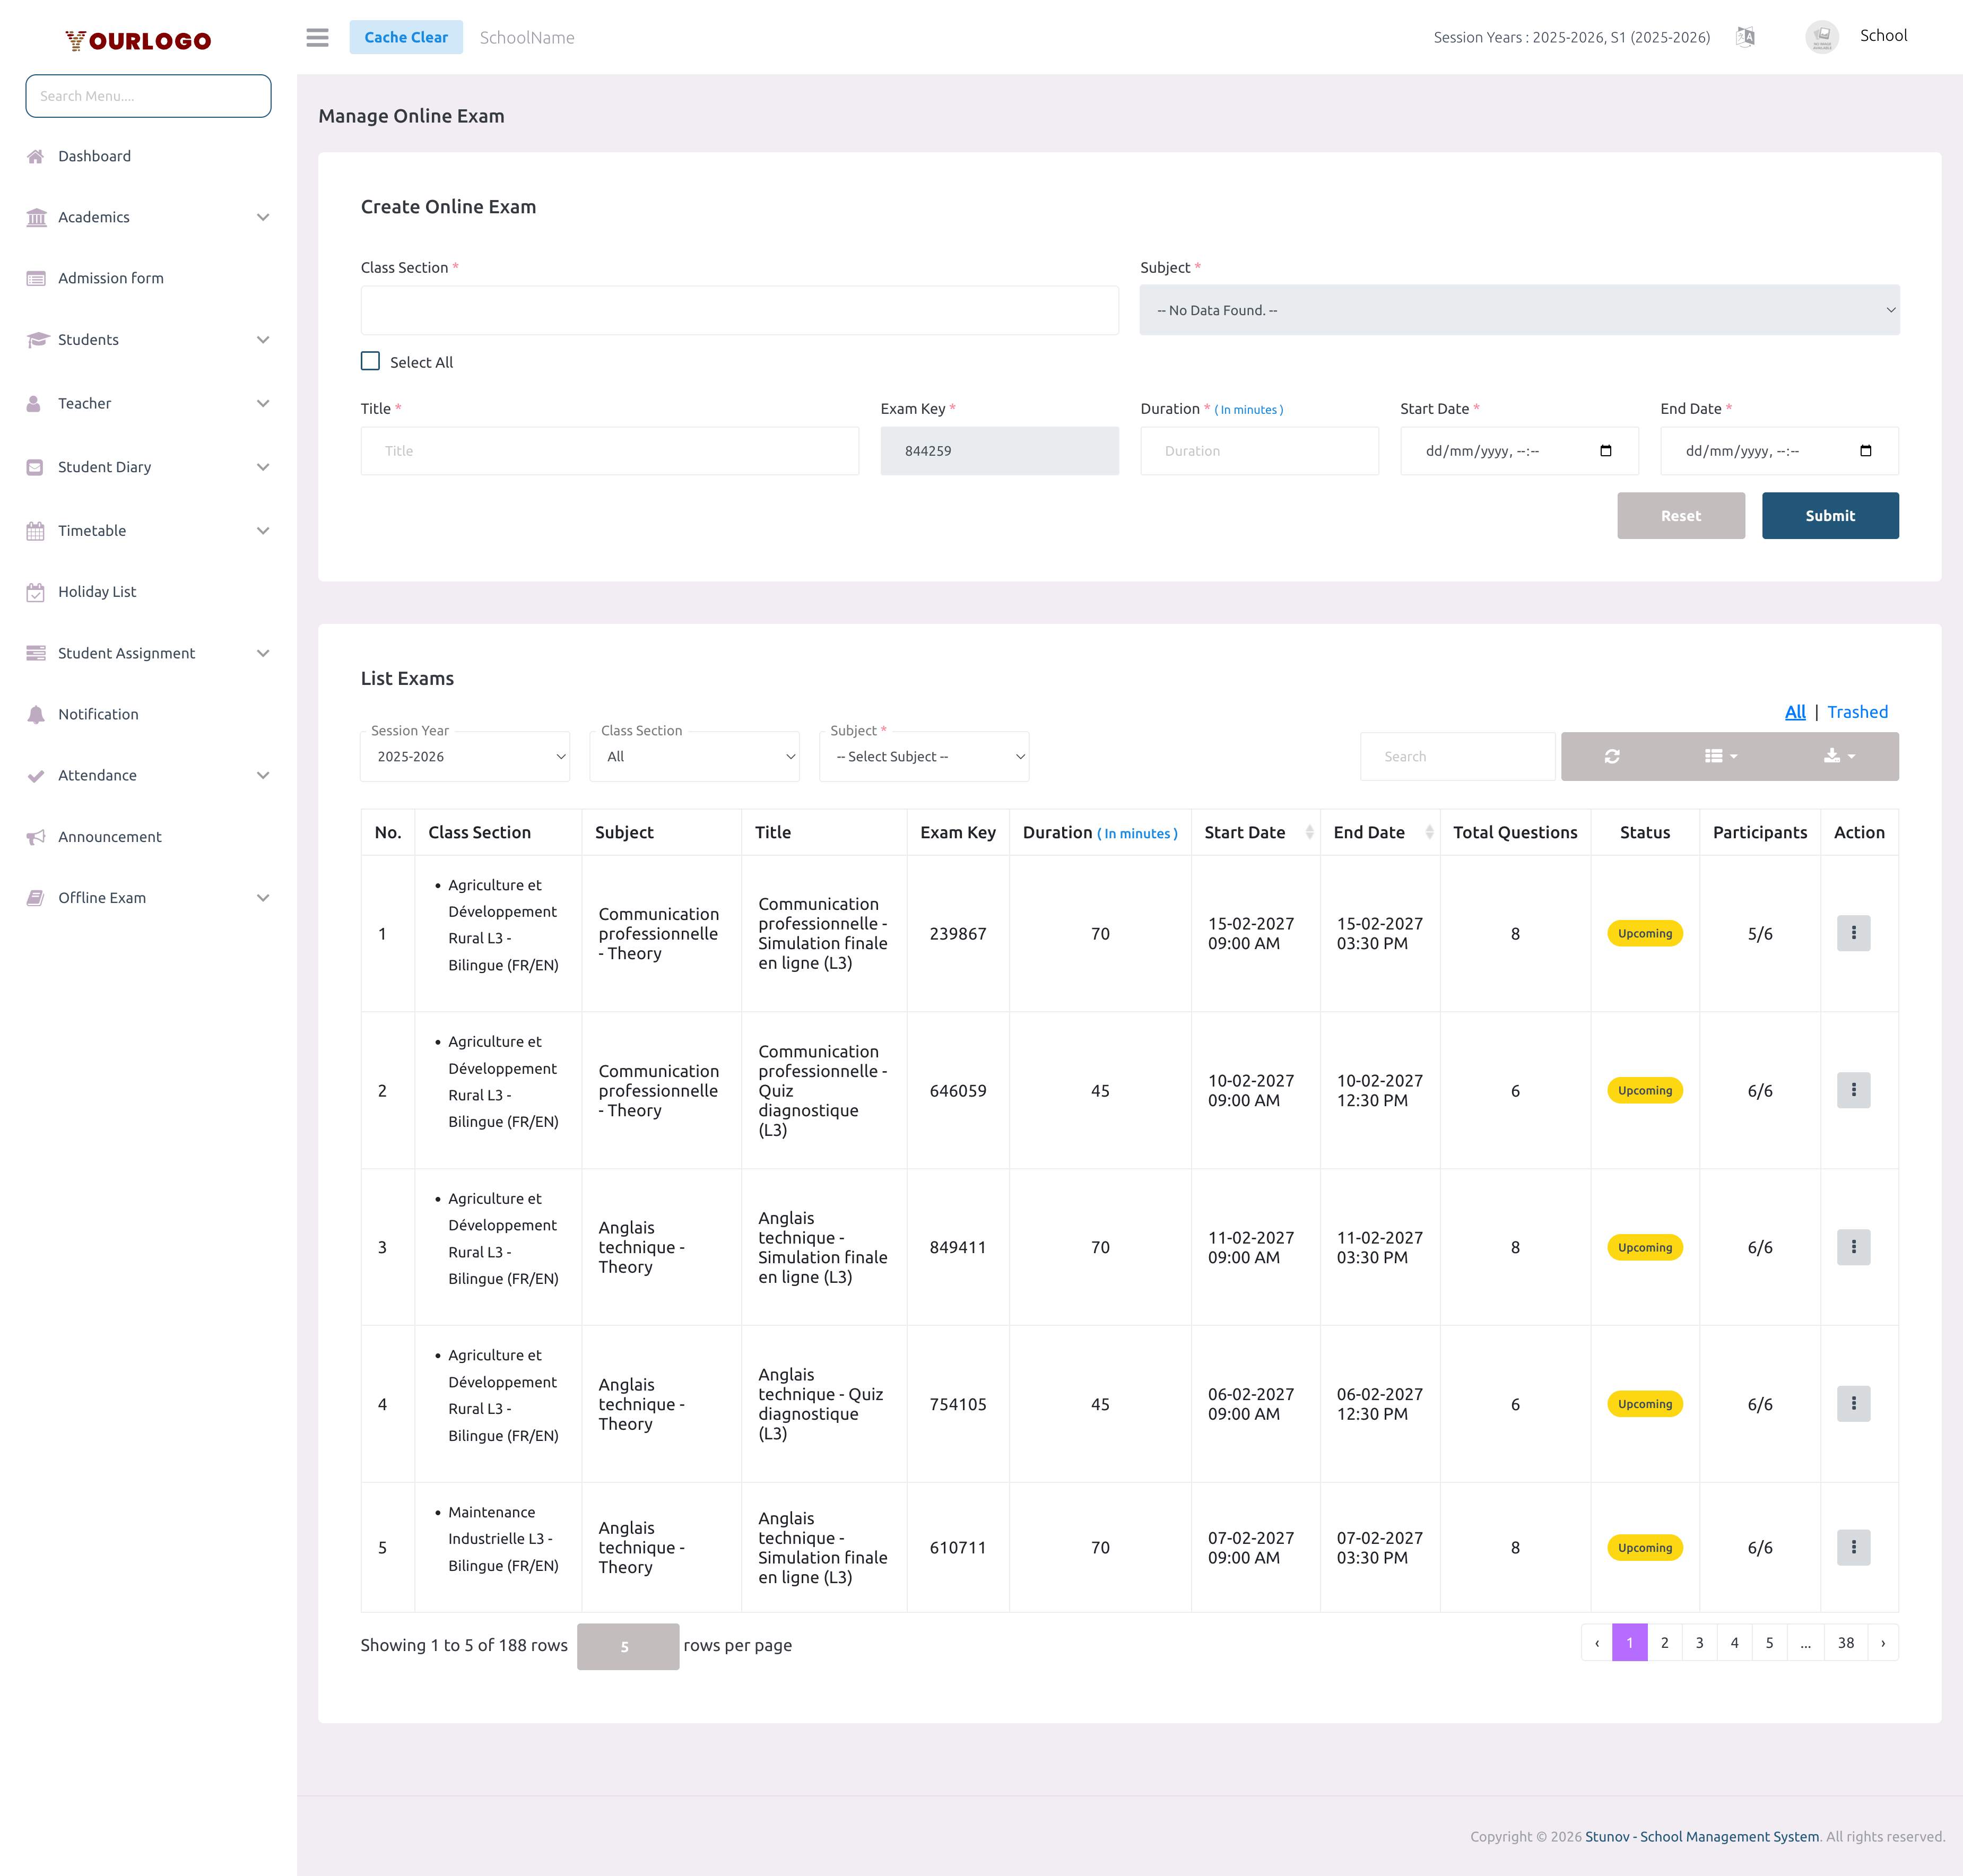The width and height of the screenshot is (1963, 1876).
Task: Go to page 38 of the exam list
Action: [x=1845, y=1642]
